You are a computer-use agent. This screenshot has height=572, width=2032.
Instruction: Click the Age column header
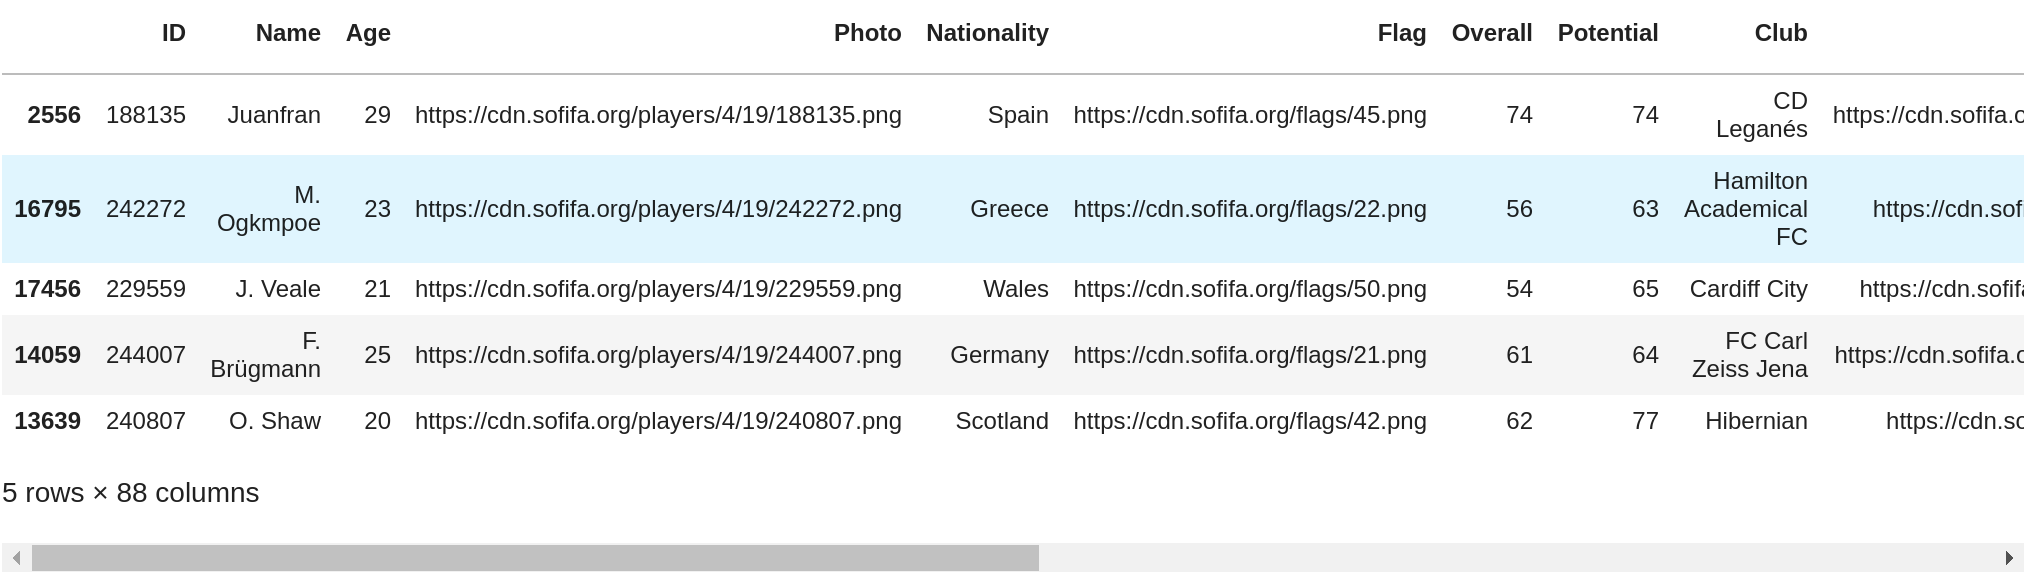point(368,33)
